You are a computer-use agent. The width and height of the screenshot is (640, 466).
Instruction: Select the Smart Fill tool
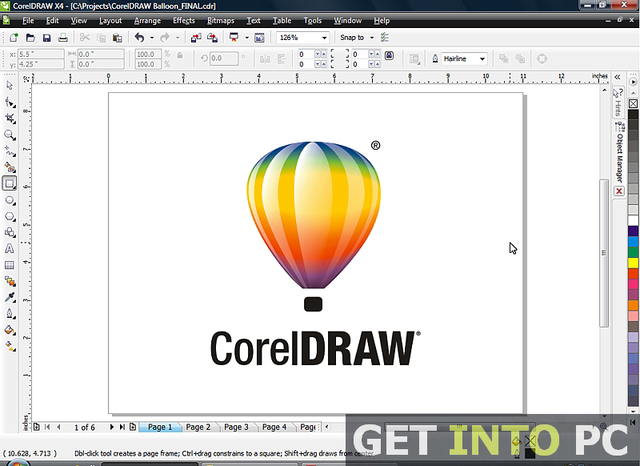(9, 167)
